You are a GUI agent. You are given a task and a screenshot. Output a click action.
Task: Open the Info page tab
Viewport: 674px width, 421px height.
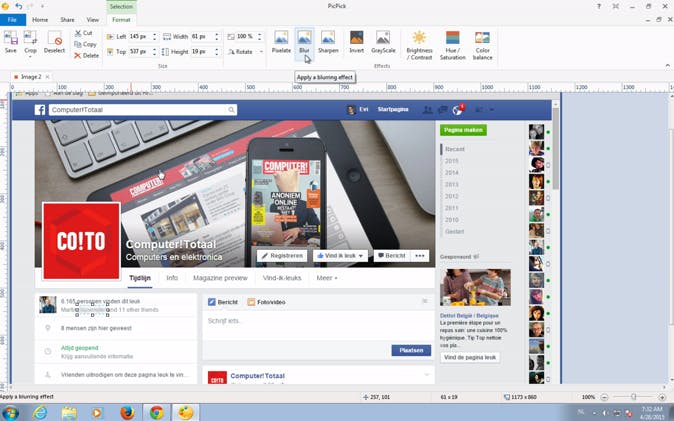(x=172, y=278)
